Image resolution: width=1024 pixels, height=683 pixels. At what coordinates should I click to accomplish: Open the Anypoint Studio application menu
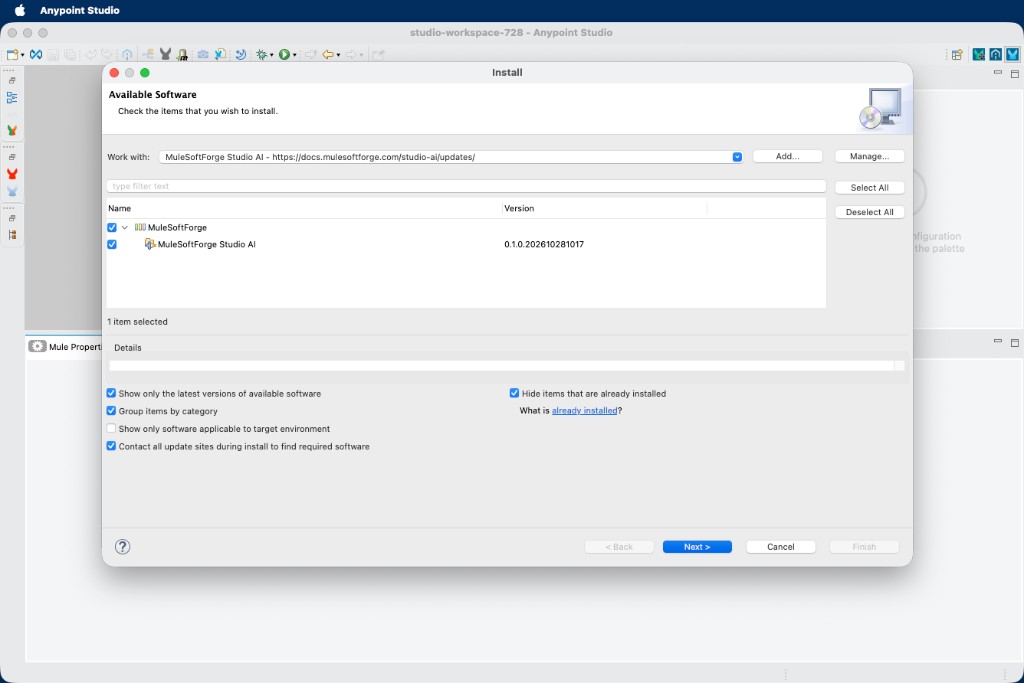click(80, 10)
